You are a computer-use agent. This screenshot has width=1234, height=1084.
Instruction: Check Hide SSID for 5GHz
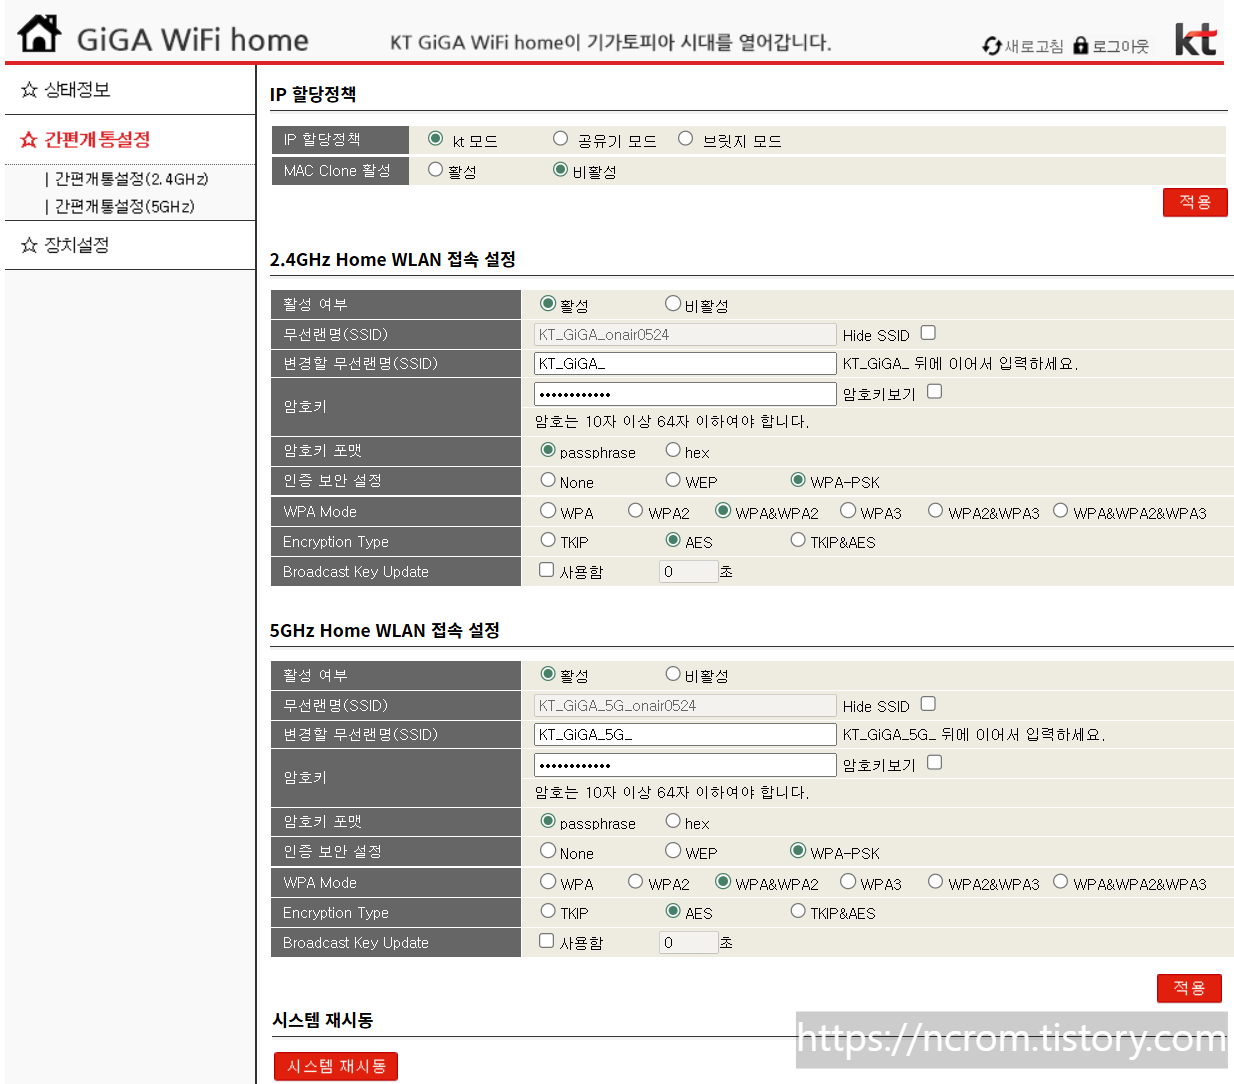[x=928, y=704]
